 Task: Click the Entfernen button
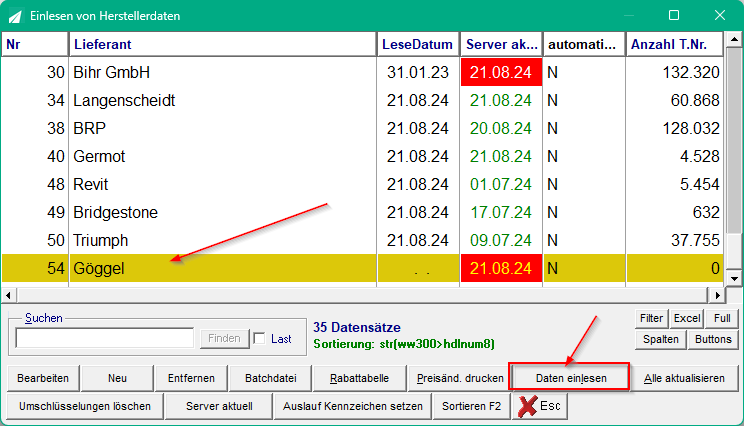[x=191, y=378]
